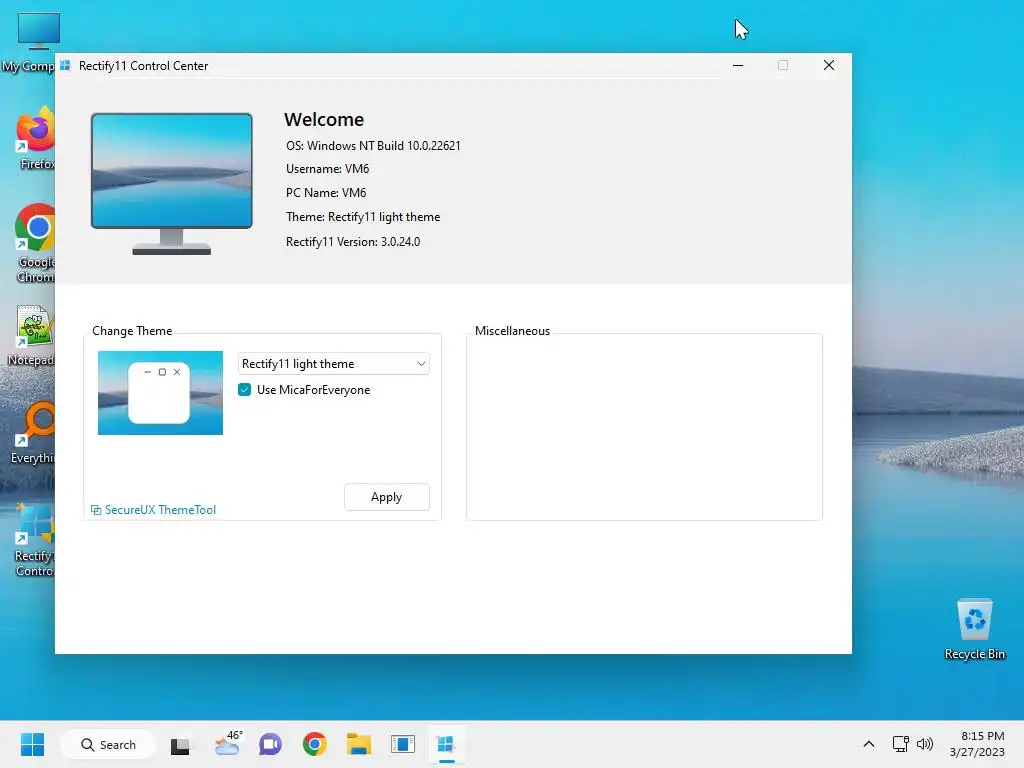This screenshot has height=768, width=1024.
Task: Select the Google Chrome desktop shortcut
Action: pyautogui.click(x=35, y=243)
